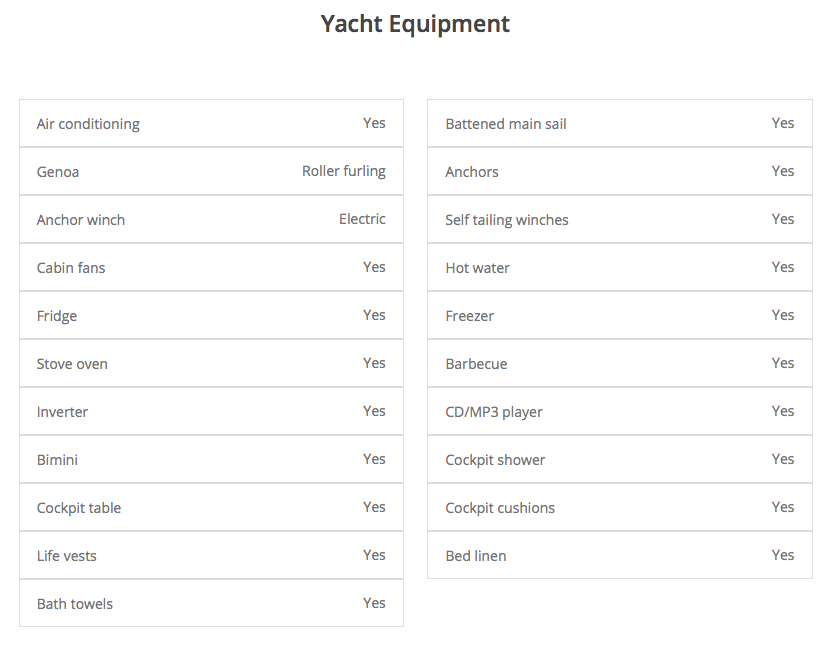Select the Barbecue row label
This screenshot has width=832, height=645.
tap(476, 364)
